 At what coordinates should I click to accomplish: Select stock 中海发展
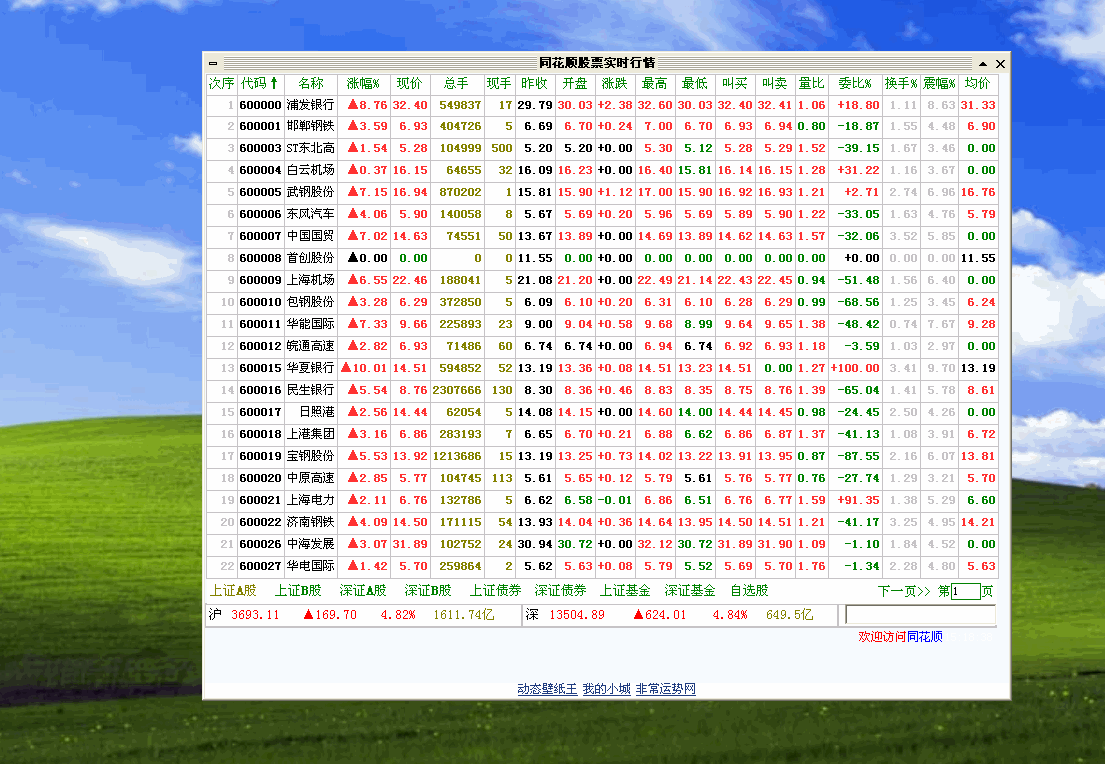tap(311, 544)
